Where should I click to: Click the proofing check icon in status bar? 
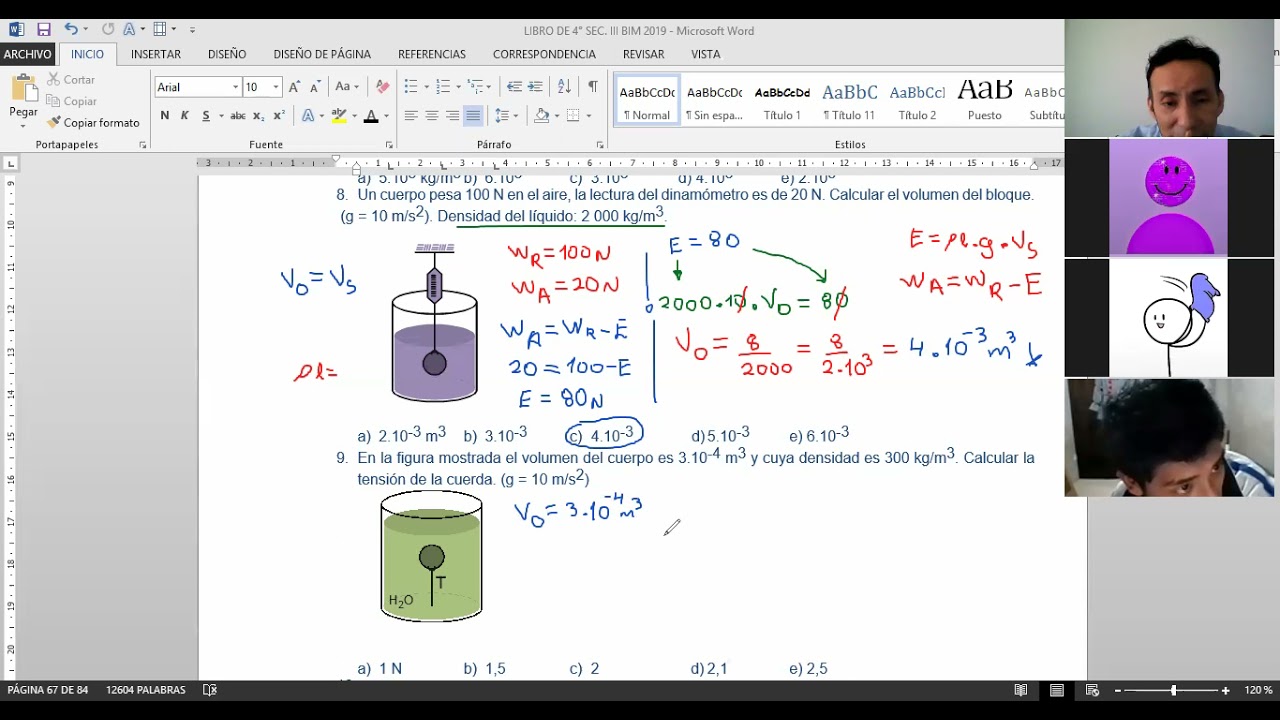coord(210,690)
